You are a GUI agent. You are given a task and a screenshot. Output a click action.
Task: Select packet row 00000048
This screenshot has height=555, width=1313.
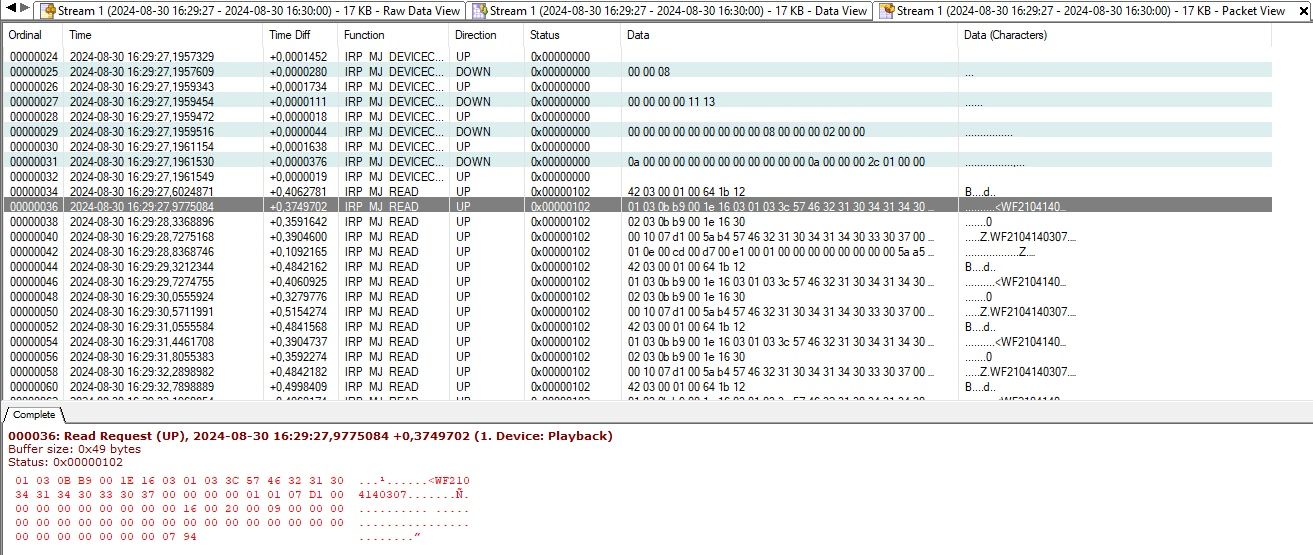(x=638, y=297)
